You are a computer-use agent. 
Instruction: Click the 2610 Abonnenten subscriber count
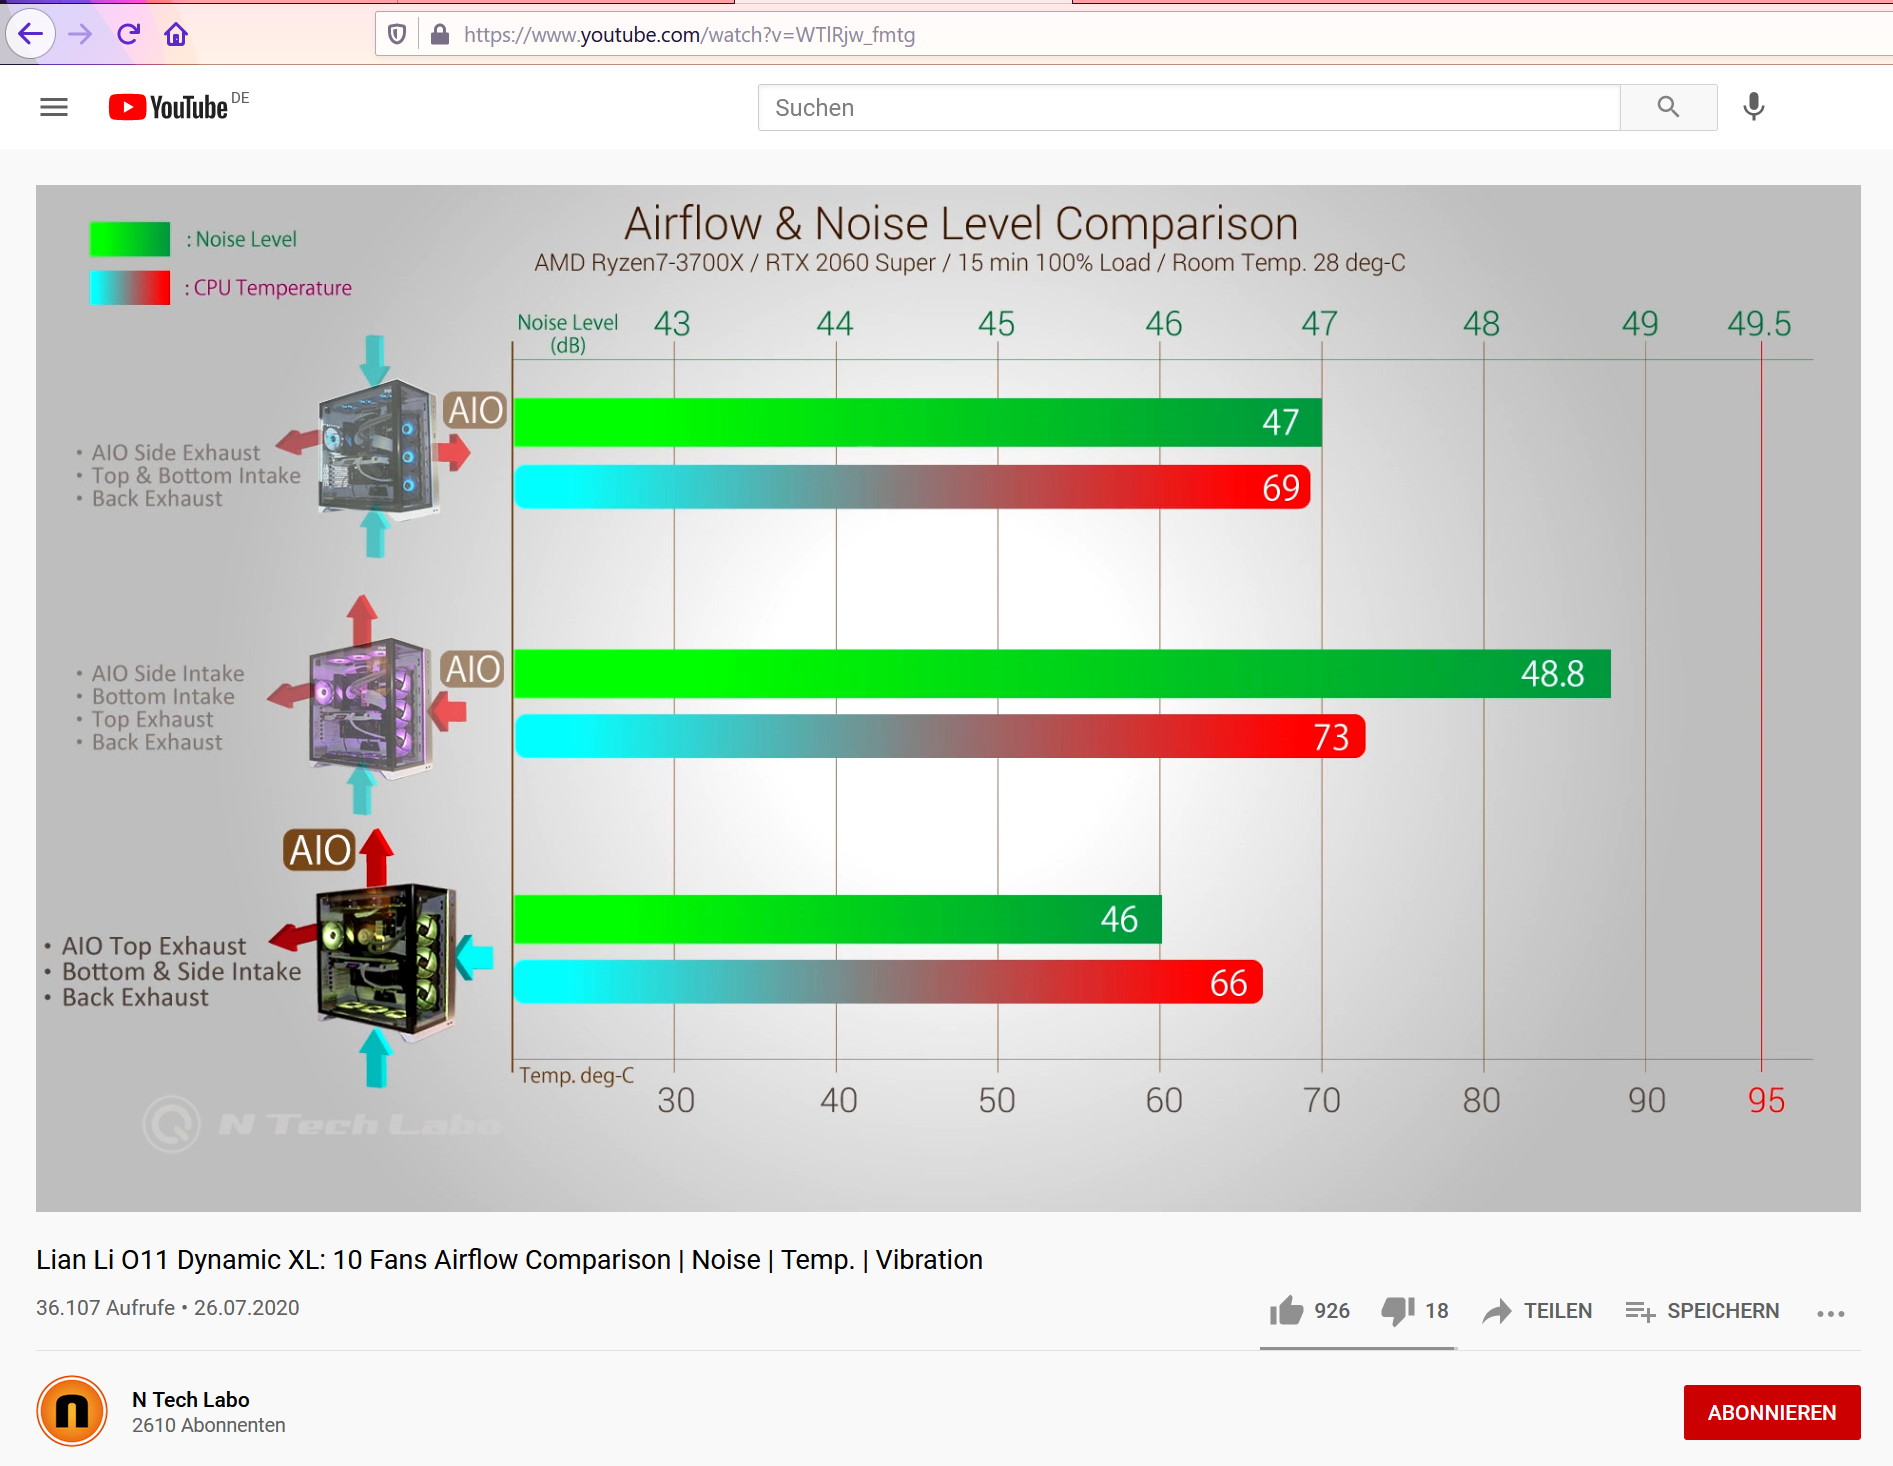(x=209, y=1425)
